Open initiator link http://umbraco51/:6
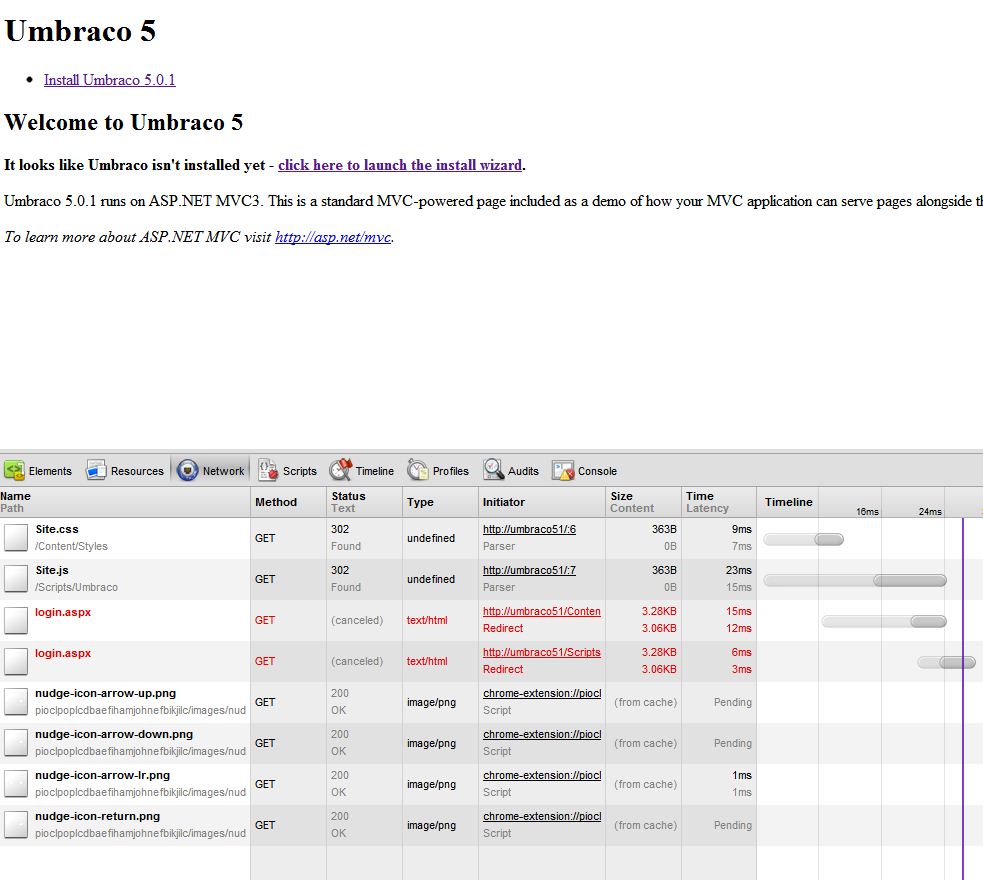The width and height of the screenshot is (983, 880). point(529,529)
